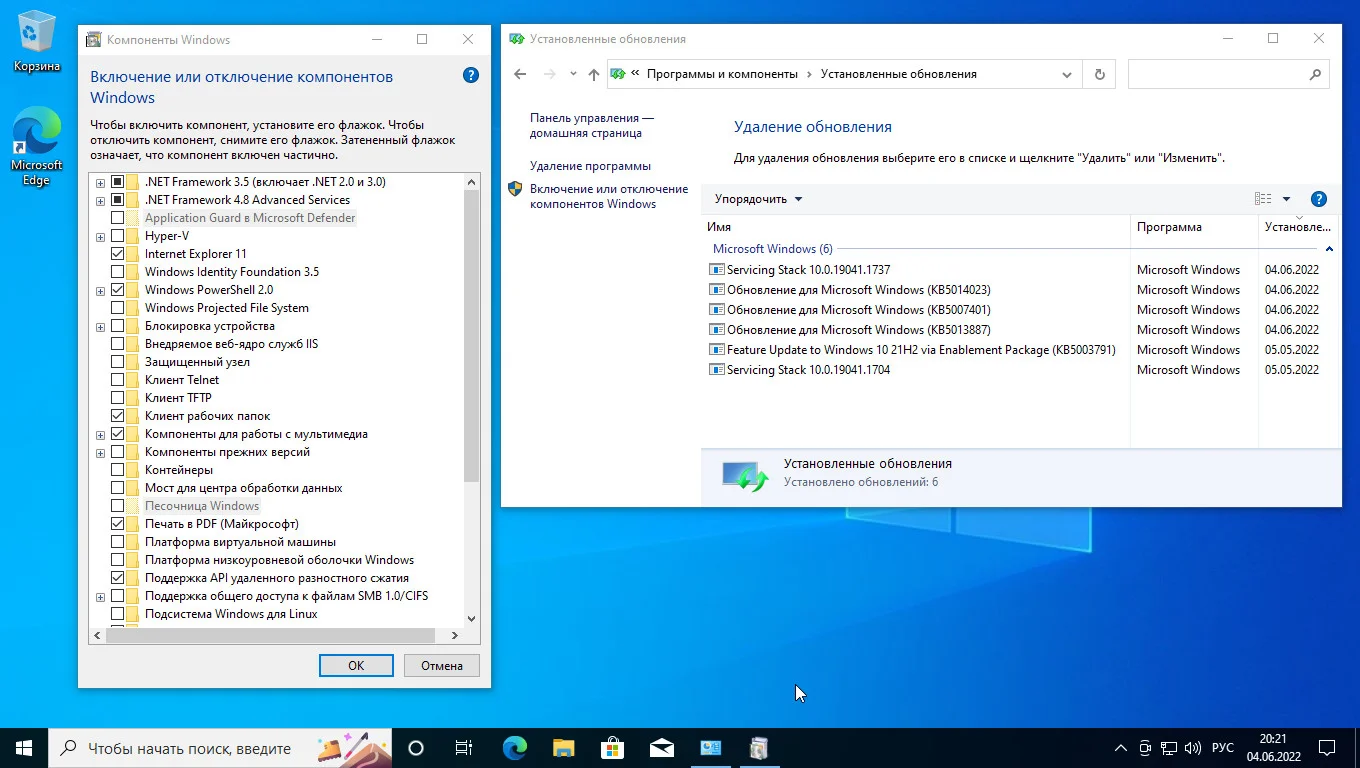This screenshot has height=768, width=1360.
Task: Open view options dropdown arrow
Action: [x=1287, y=199]
